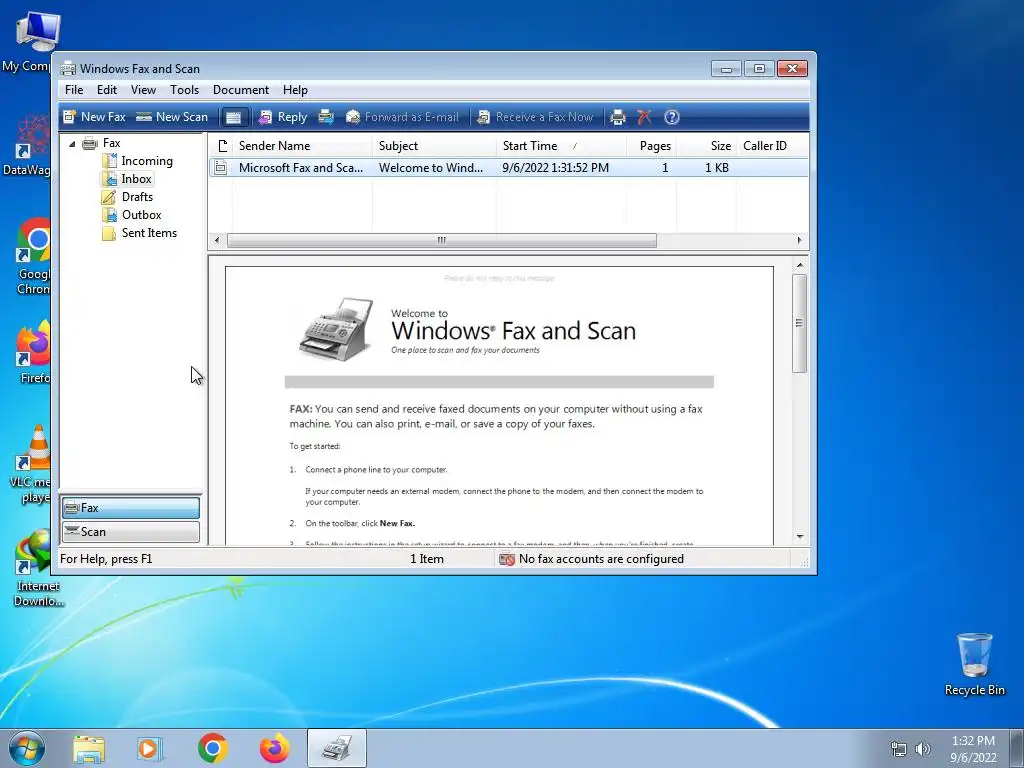Click the document icon column header
Image resolution: width=1024 pixels, height=768 pixels.
[x=221, y=146]
